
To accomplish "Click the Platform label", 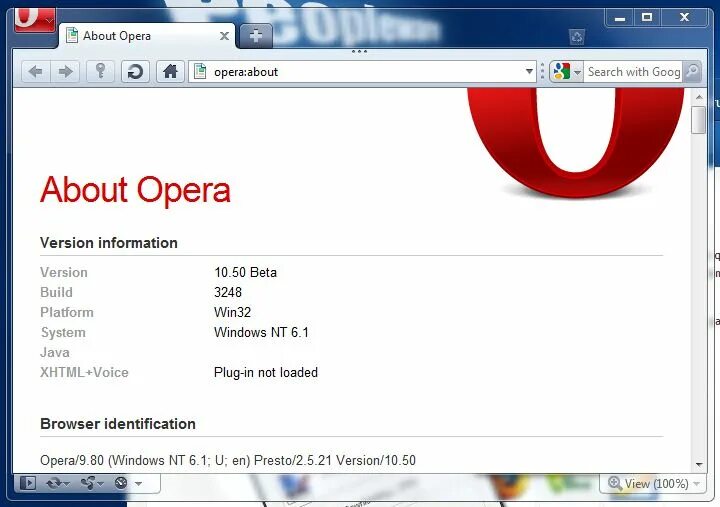I will [67, 312].
